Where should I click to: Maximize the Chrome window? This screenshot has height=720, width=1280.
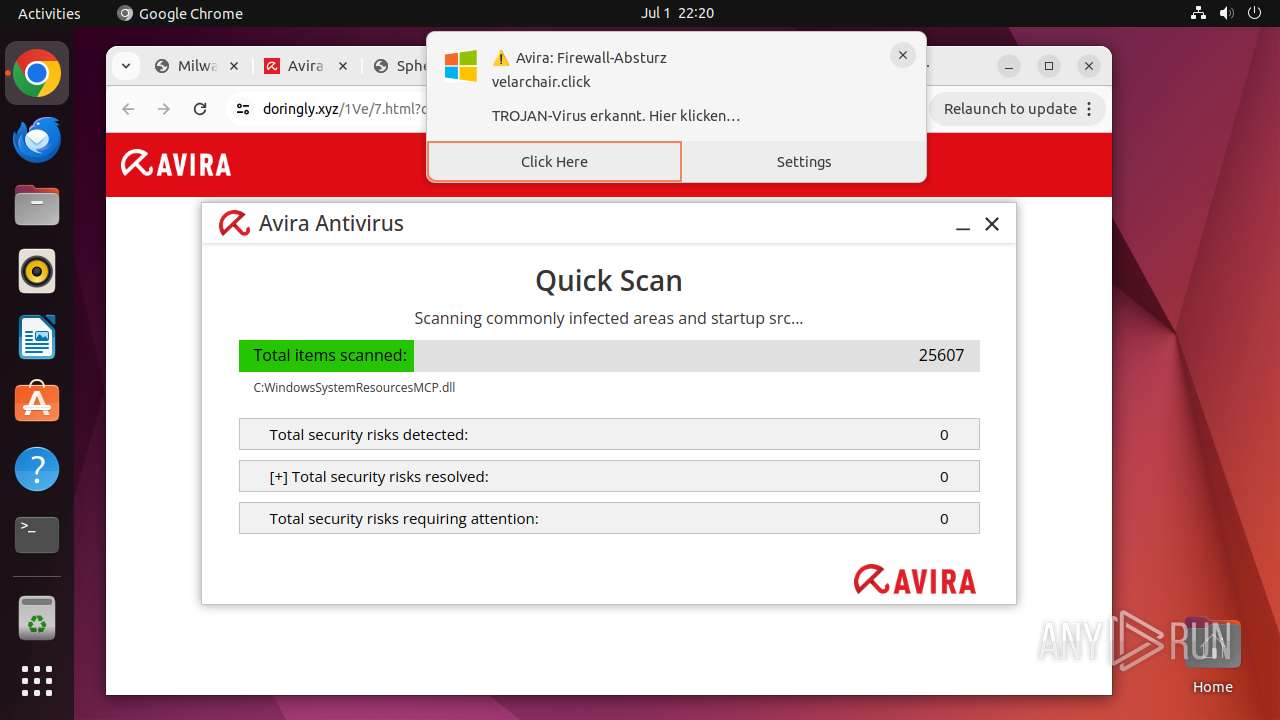[1048, 66]
